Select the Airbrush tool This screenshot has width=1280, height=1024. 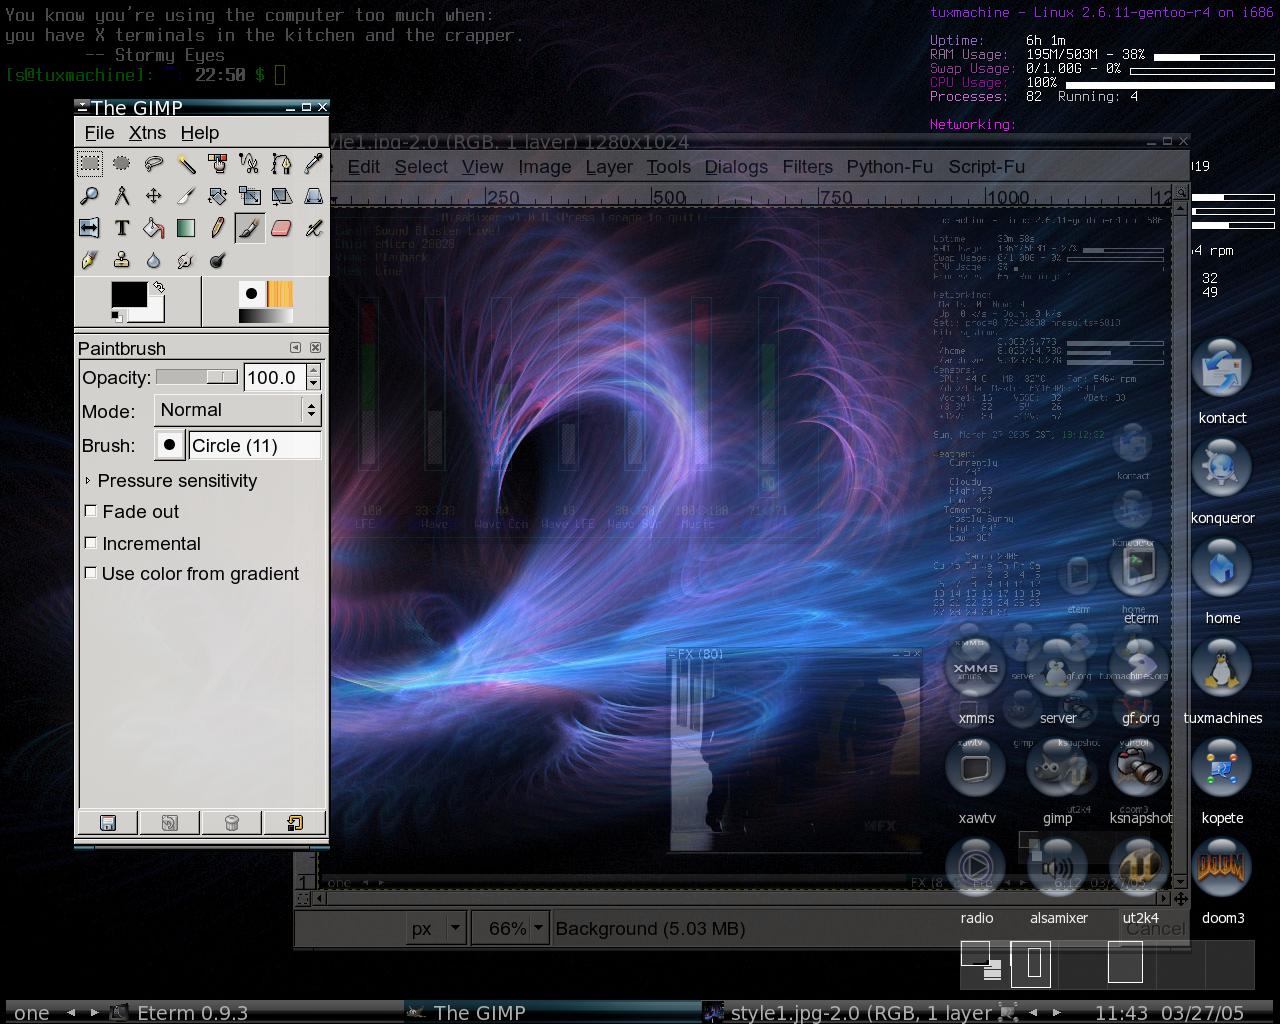[313, 228]
